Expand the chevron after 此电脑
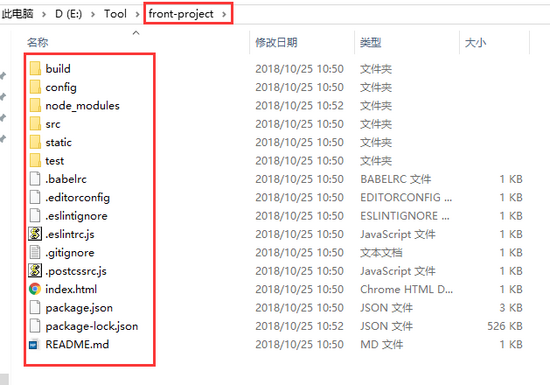Viewport: 550px width, 385px height. (44, 14)
